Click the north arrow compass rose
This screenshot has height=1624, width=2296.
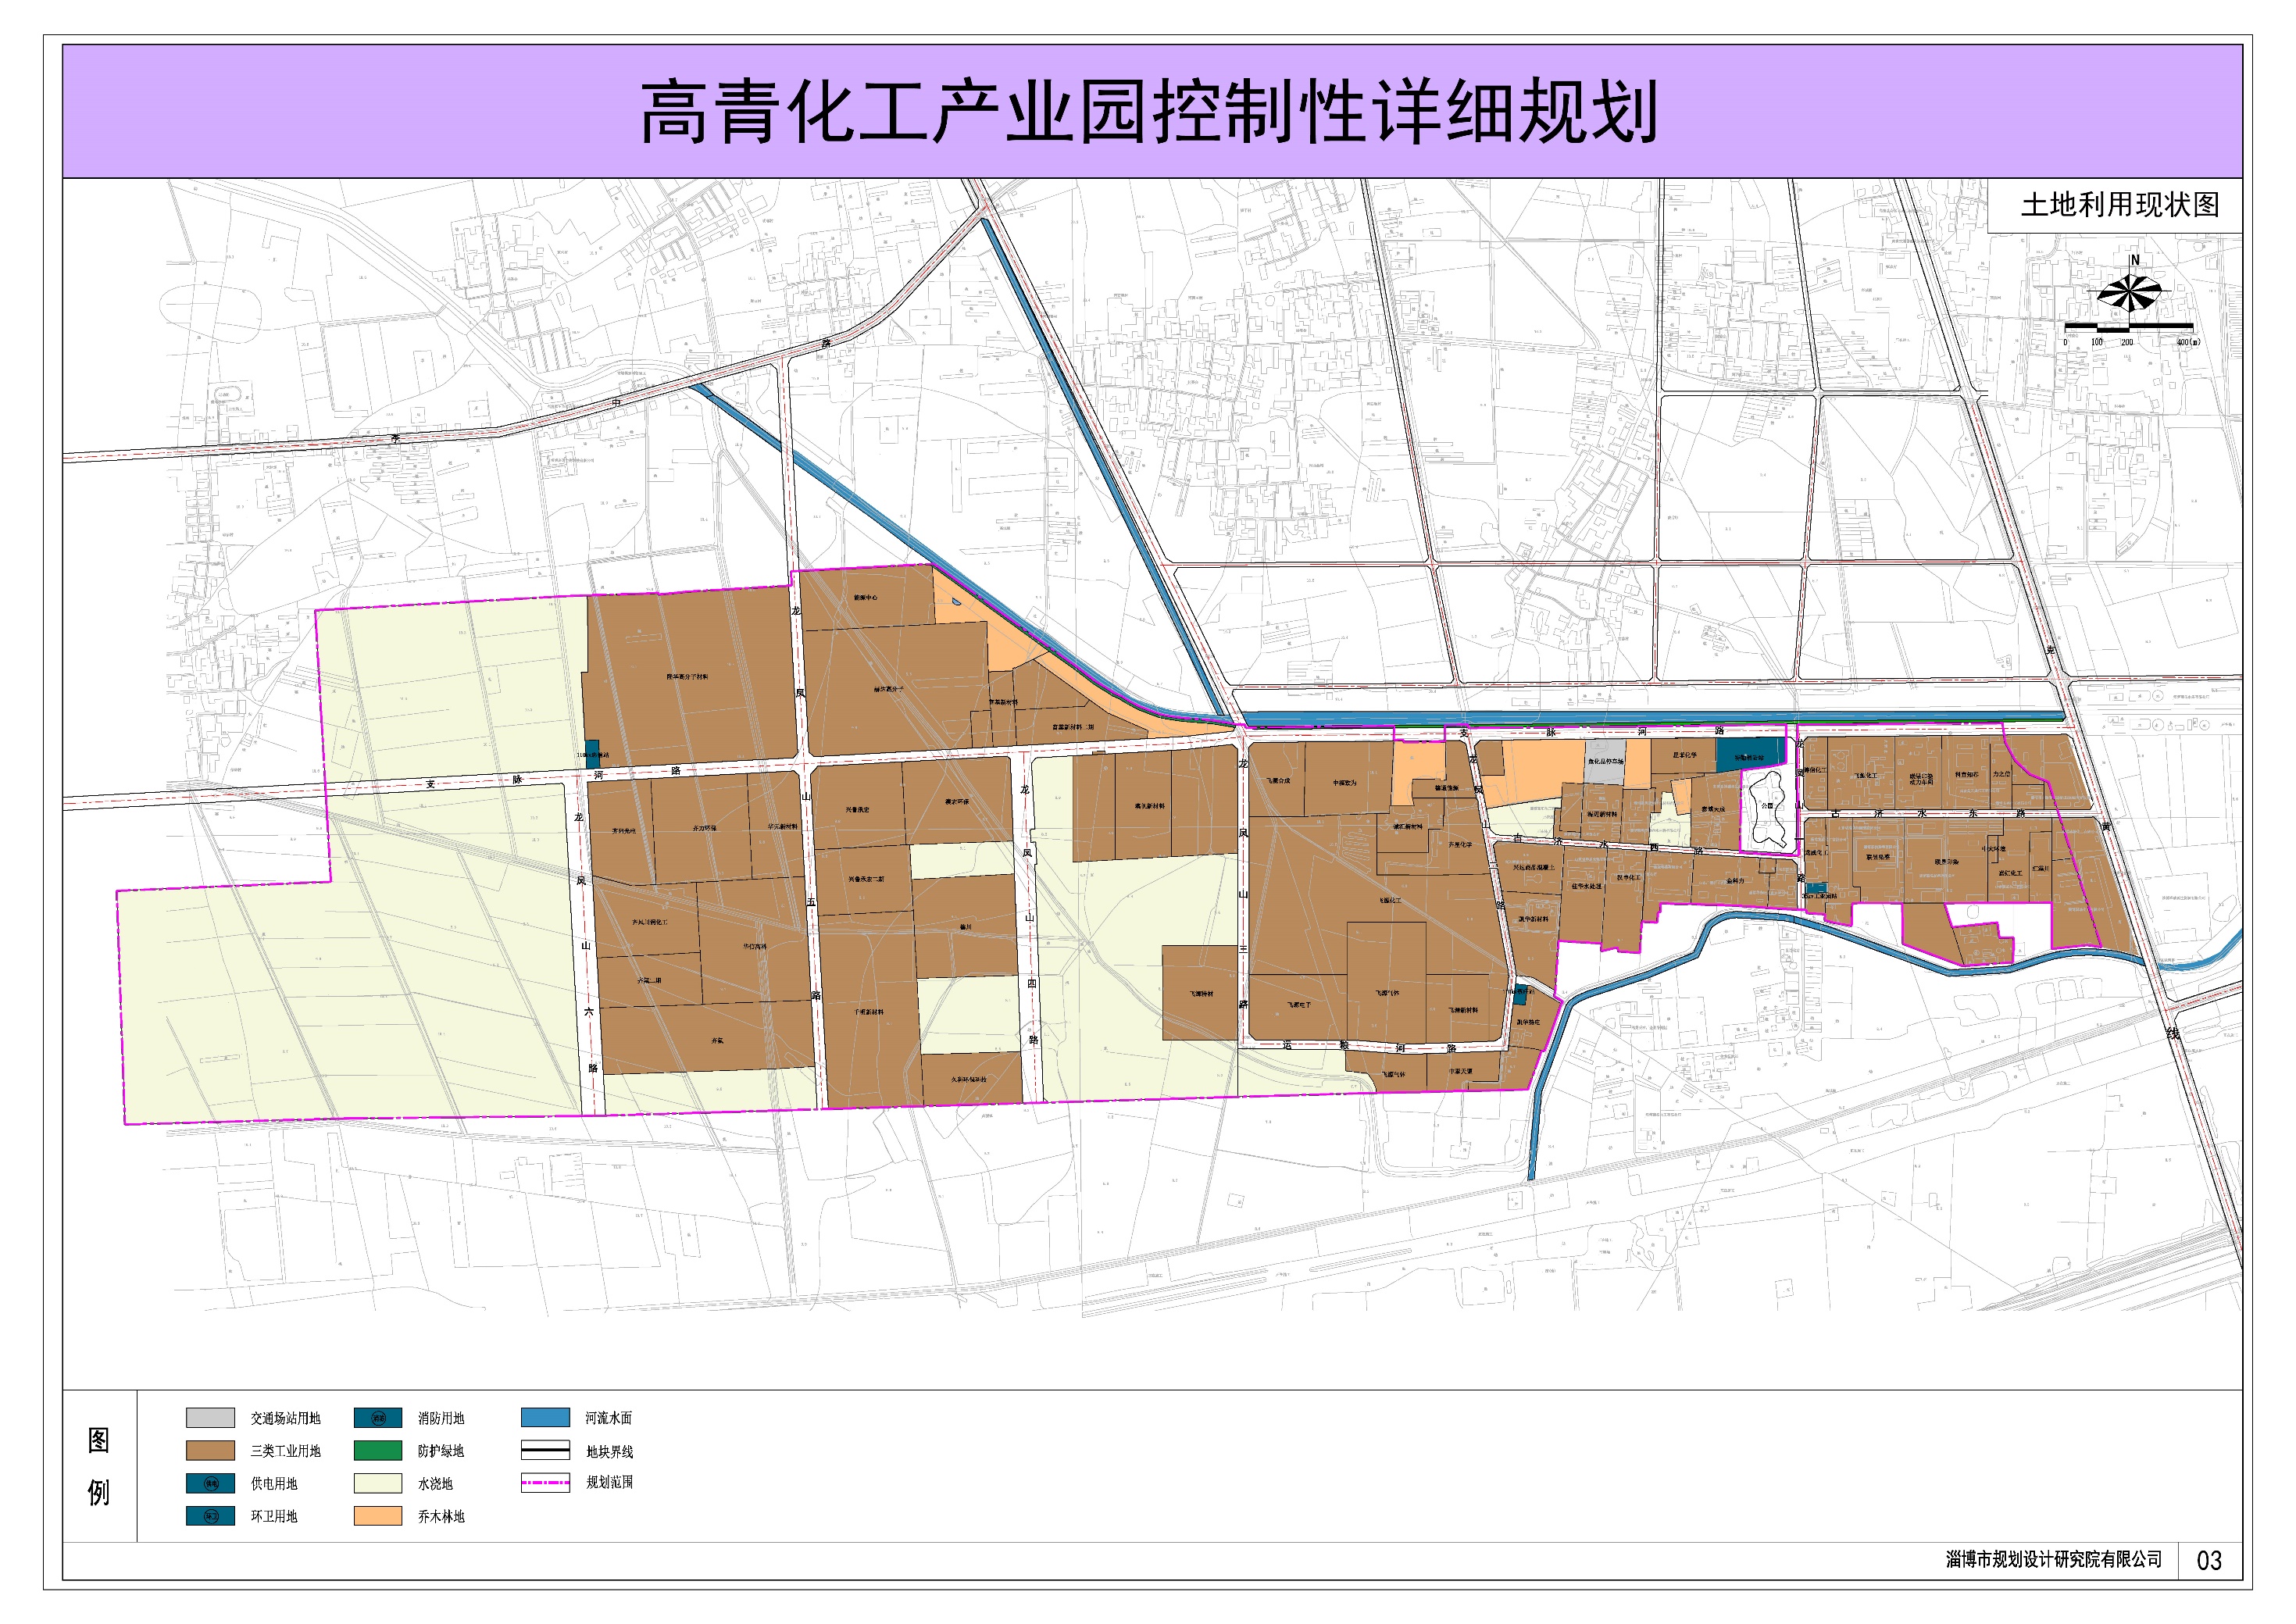click(x=2129, y=292)
